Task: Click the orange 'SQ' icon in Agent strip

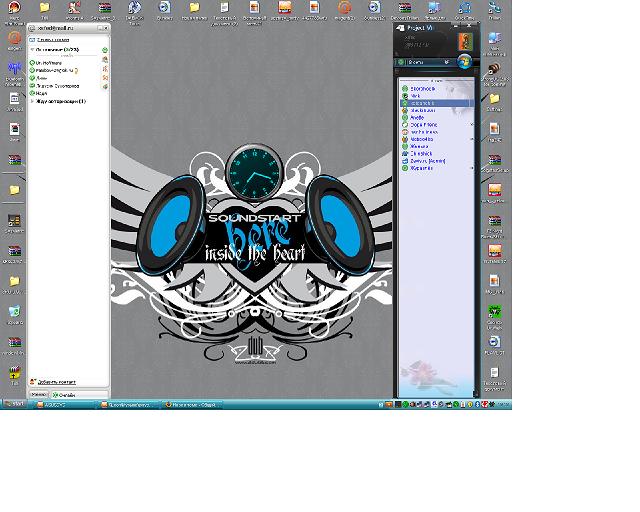Action: pos(105,78)
